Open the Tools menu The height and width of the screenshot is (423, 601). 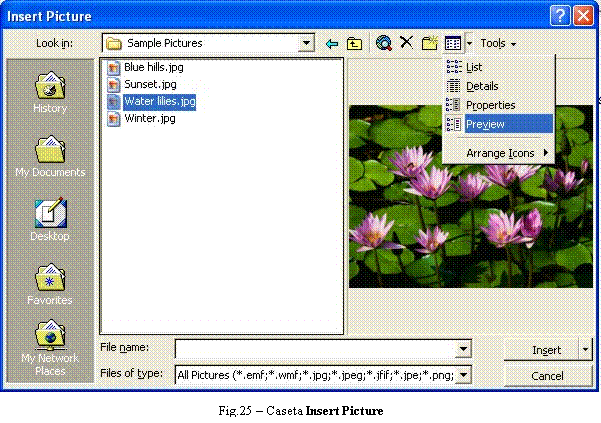[497, 44]
